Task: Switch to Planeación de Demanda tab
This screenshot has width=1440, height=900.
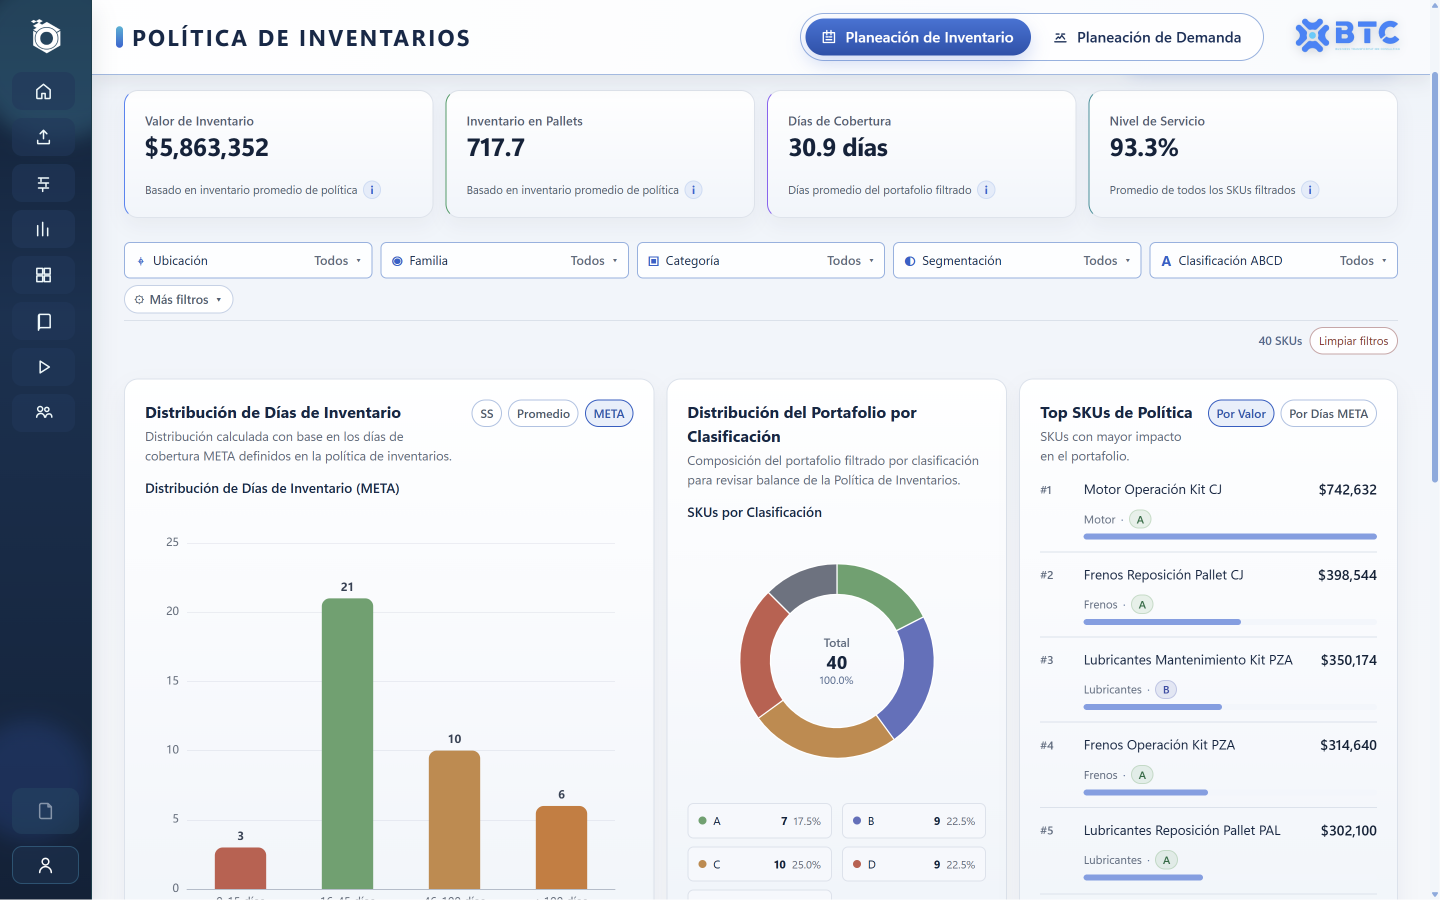Action: pos(1147,37)
